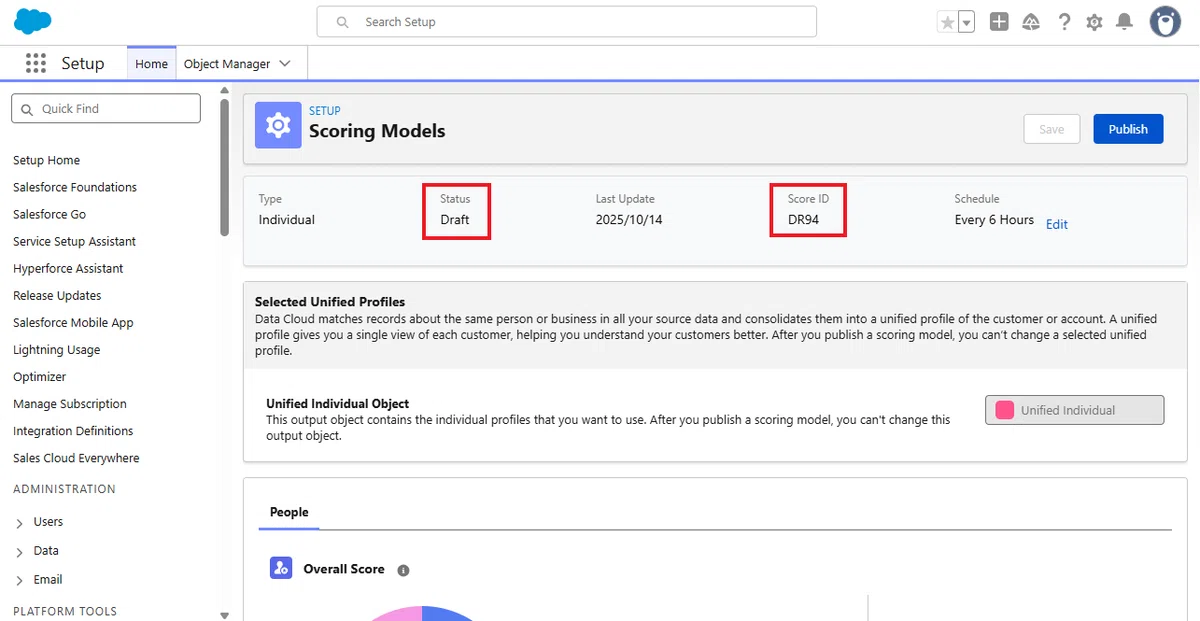
Task: Click the 2025/10/14 last update value
Action: [629, 220]
